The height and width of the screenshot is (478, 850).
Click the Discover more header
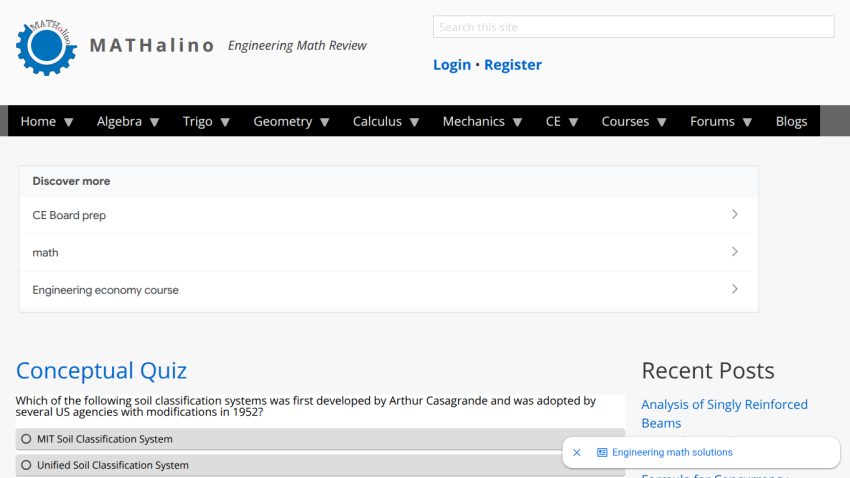71,181
